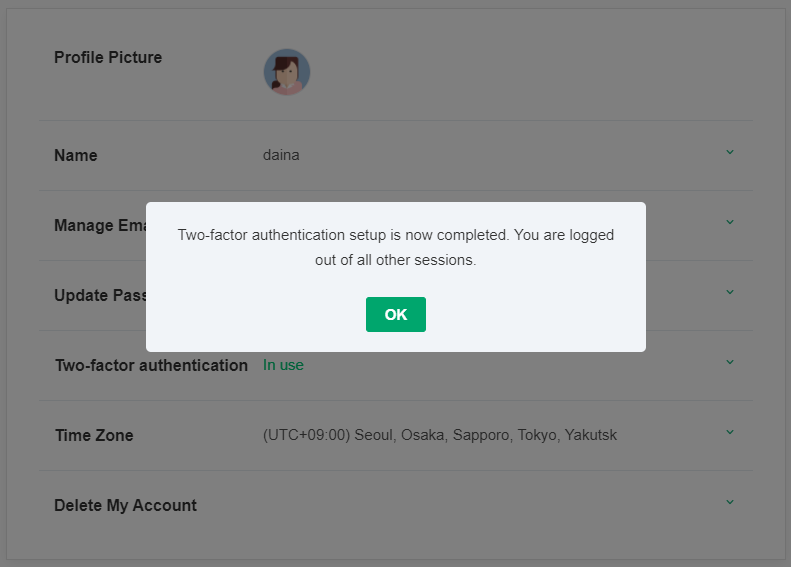Expand the Name row chevron
The image size is (791, 567).
(x=730, y=152)
